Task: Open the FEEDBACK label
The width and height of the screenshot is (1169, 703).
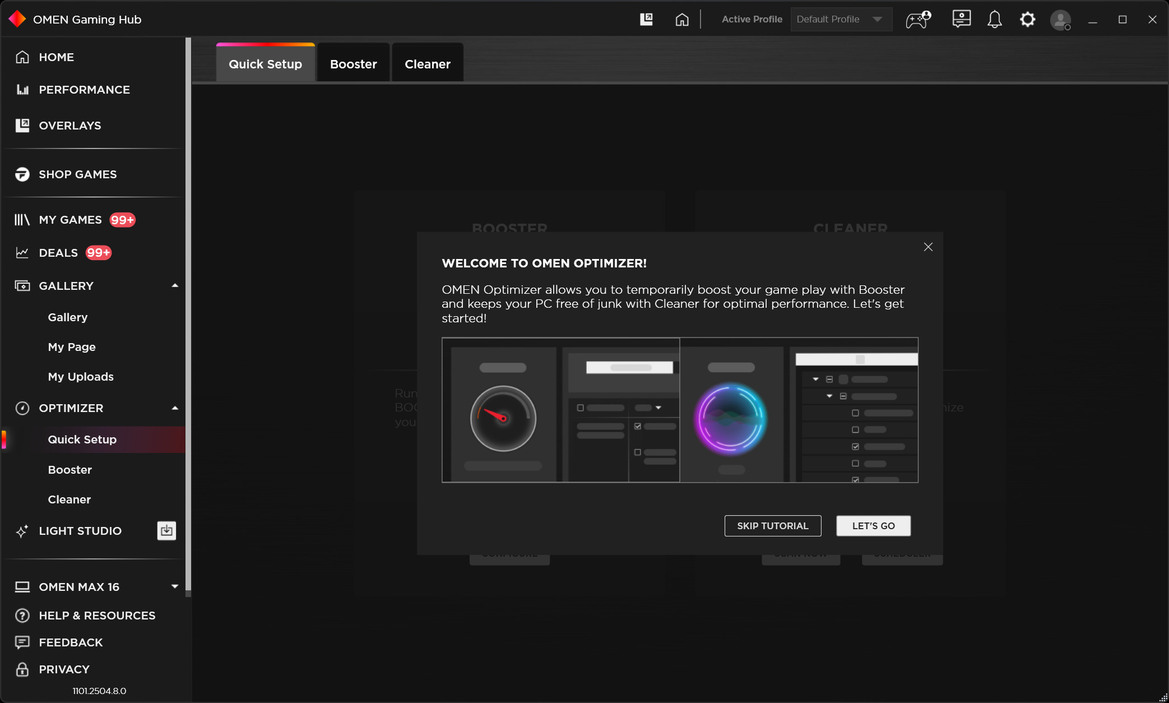Action: click(x=71, y=643)
